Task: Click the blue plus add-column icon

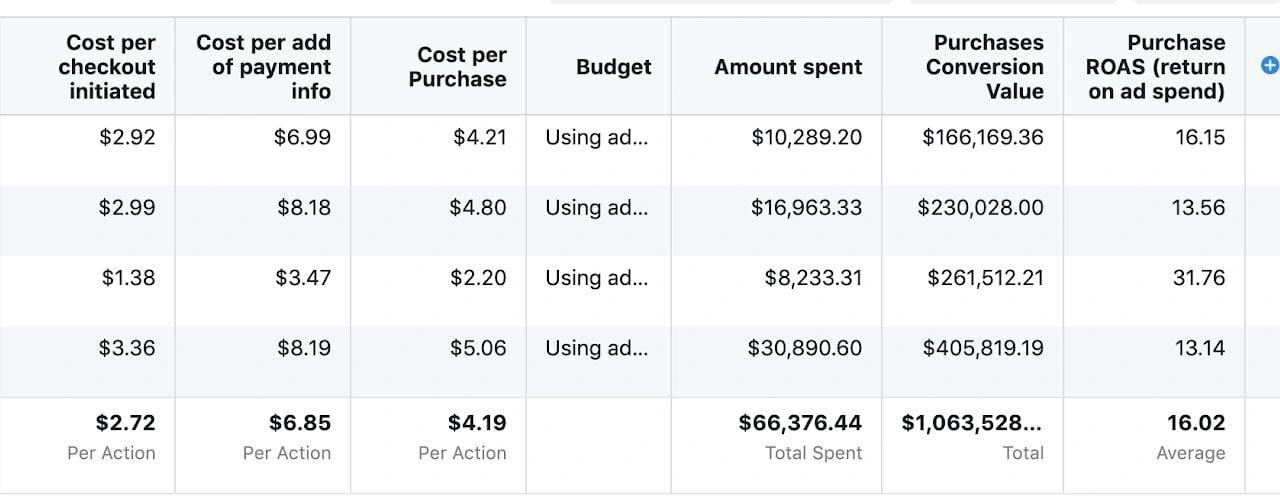Action: [x=1270, y=66]
